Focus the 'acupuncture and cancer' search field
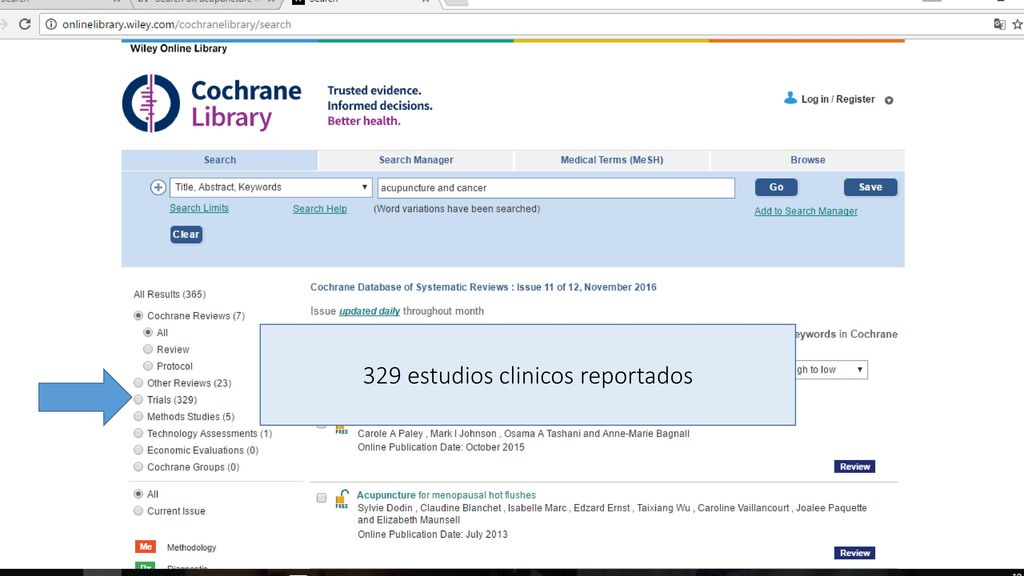 556,188
